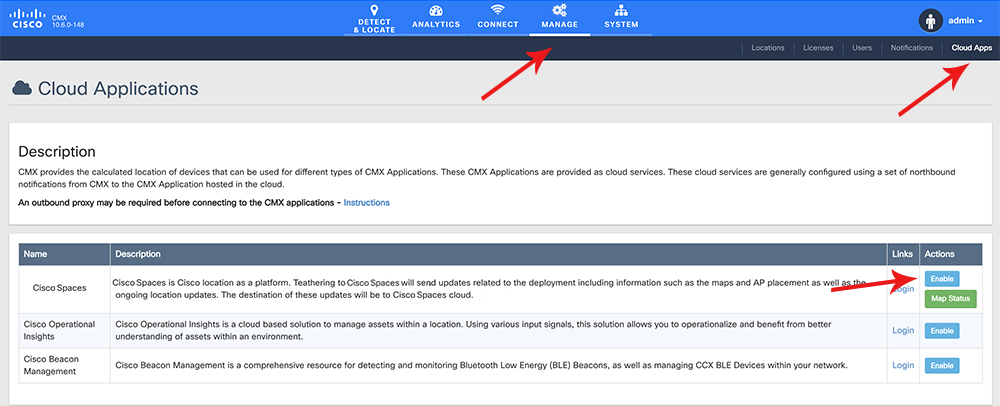Click the green Map Status button

[950, 299]
